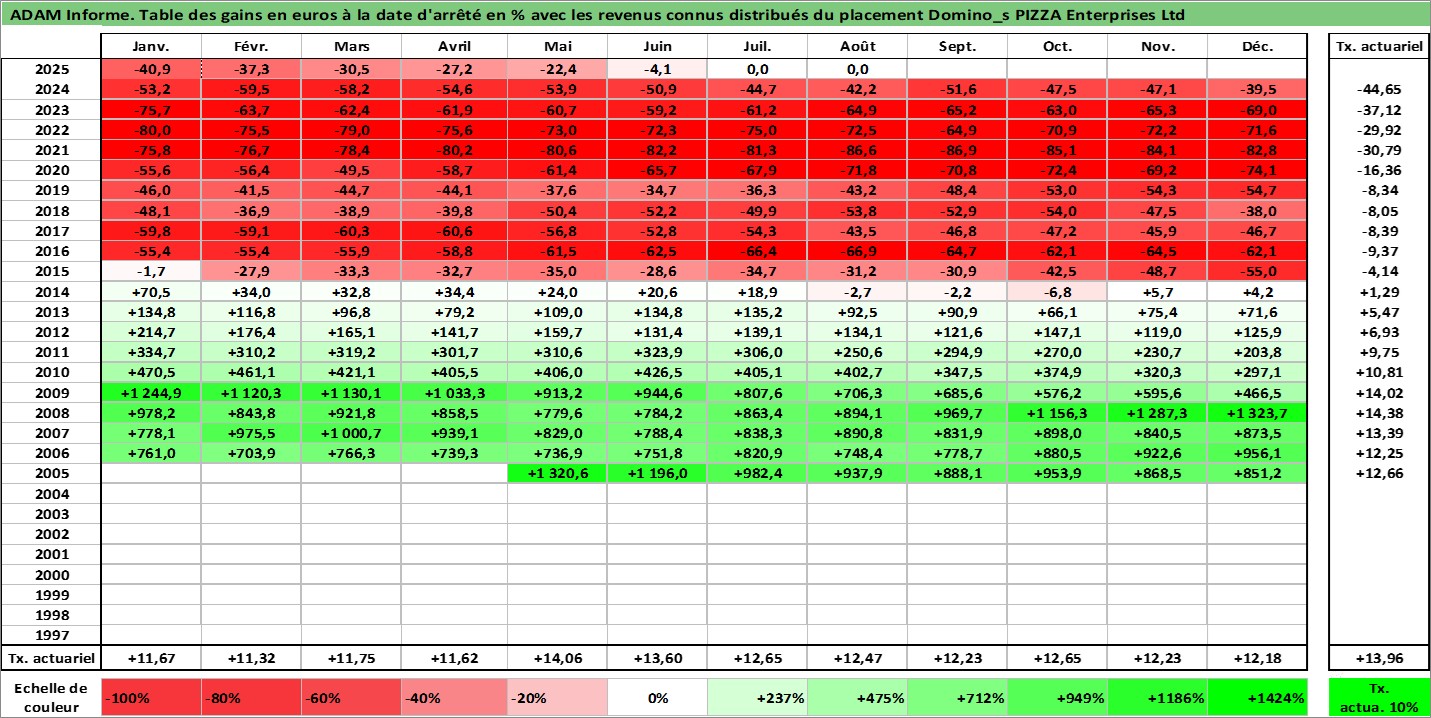Select cell '-6,8' for October 2014
The height and width of the screenshot is (718, 1431).
[1057, 292]
